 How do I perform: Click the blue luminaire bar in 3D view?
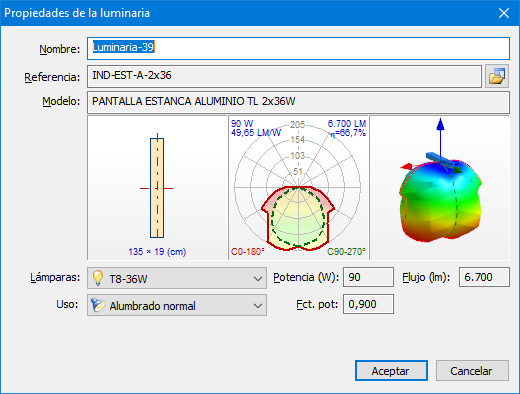[x=440, y=160]
